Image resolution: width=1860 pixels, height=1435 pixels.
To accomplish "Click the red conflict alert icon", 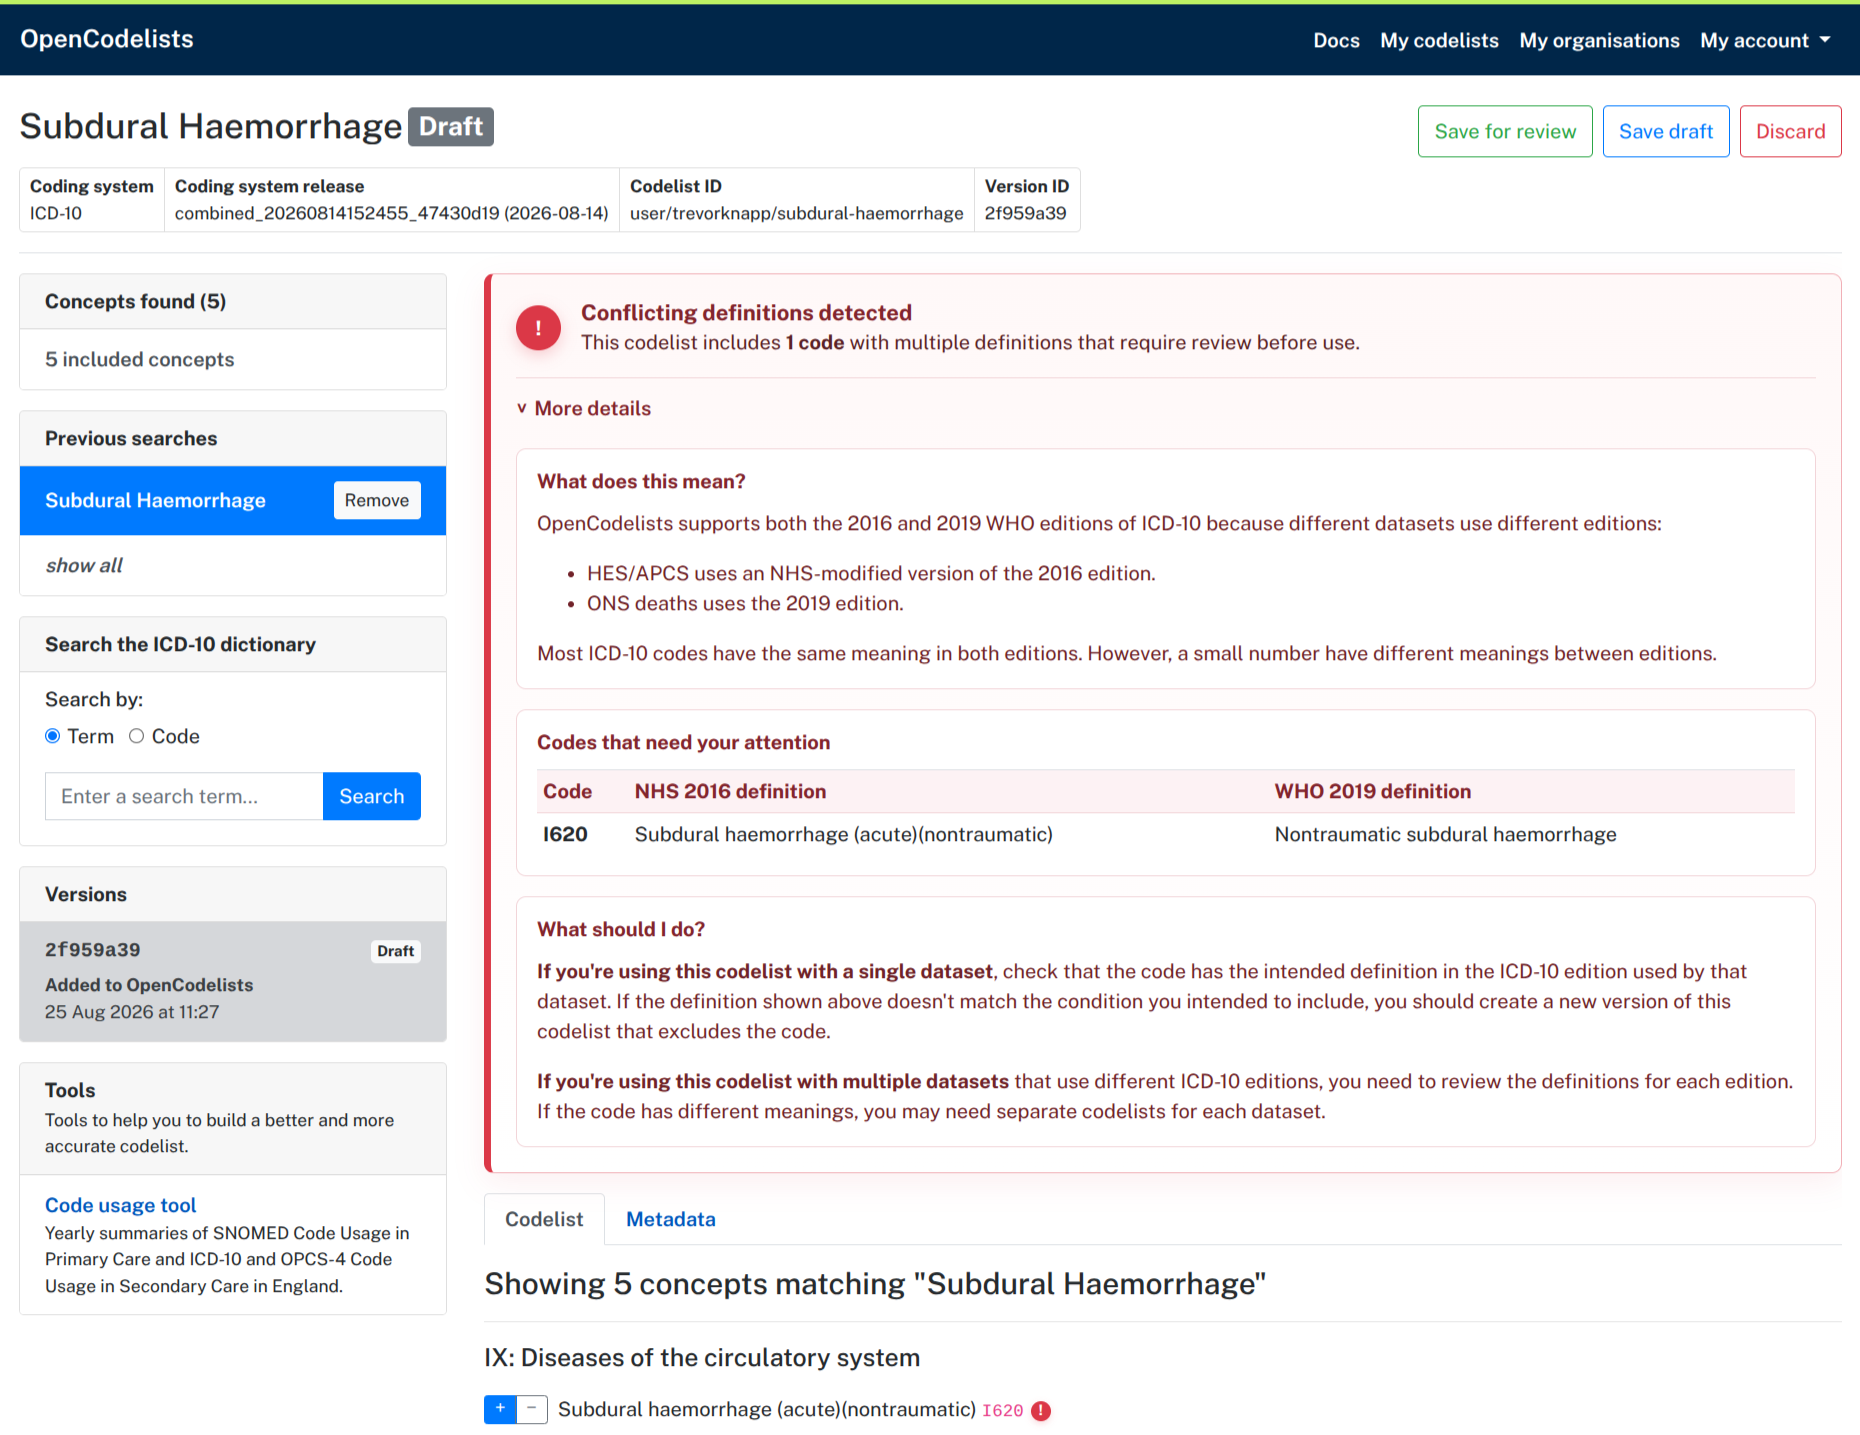I will [538, 328].
